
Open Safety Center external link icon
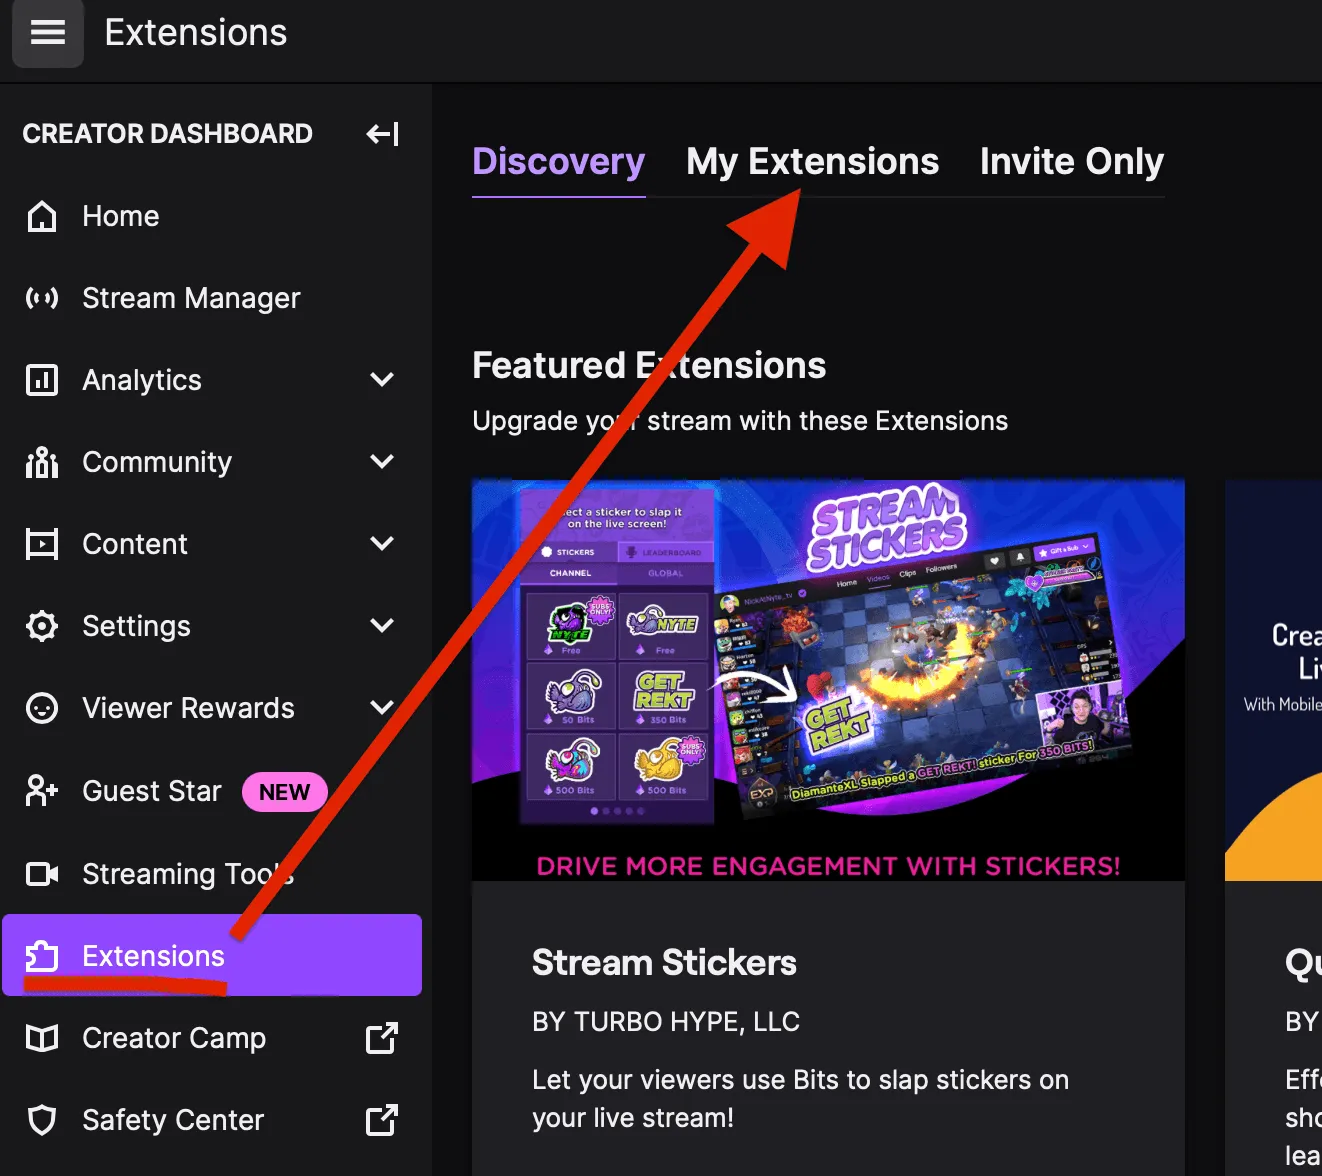[382, 1120]
